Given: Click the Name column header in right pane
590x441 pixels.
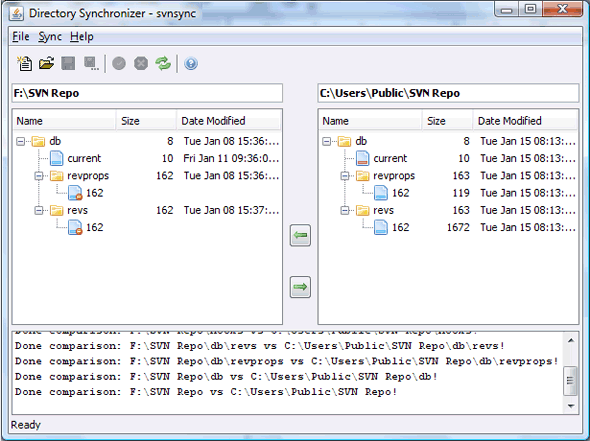Looking at the screenshot, I should point(370,121).
